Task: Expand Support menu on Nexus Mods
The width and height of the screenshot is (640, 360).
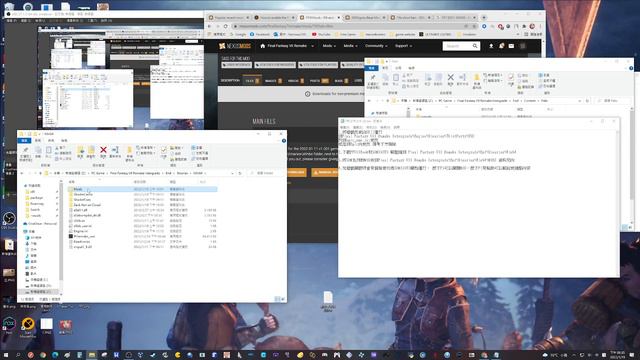Action: [403, 46]
